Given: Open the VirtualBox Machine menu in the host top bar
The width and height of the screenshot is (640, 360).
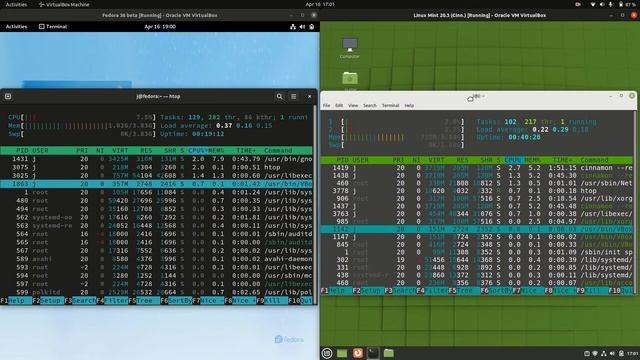Looking at the screenshot, I should [64, 4].
